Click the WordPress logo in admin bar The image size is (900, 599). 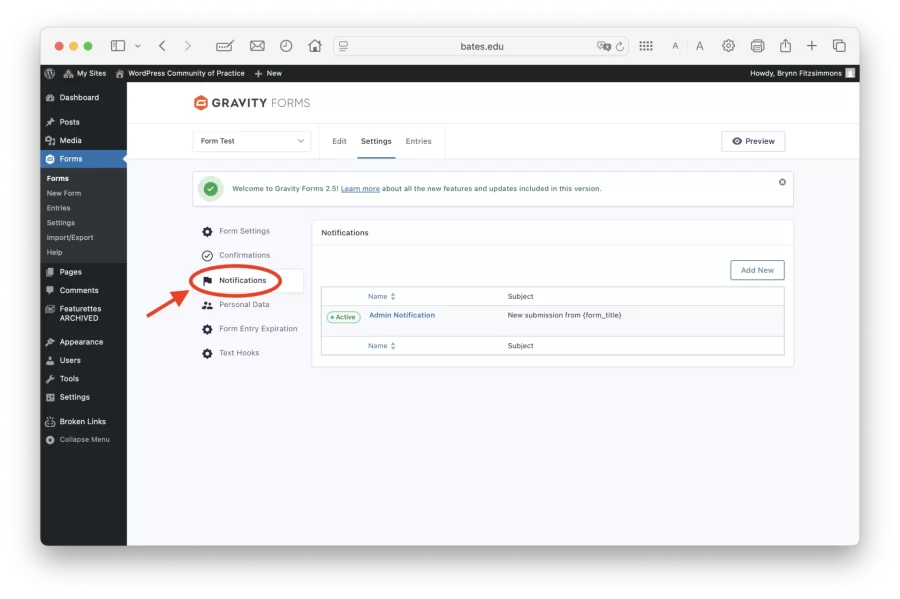48,72
